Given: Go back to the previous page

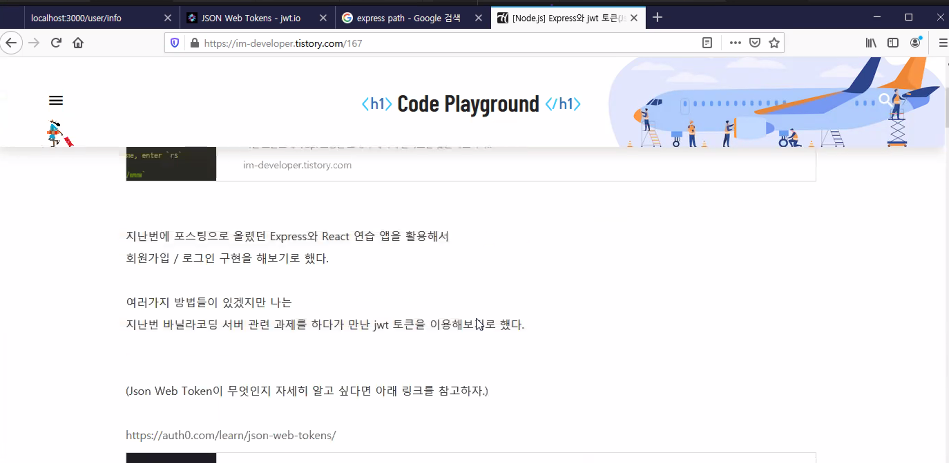Looking at the screenshot, I should (x=11, y=43).
